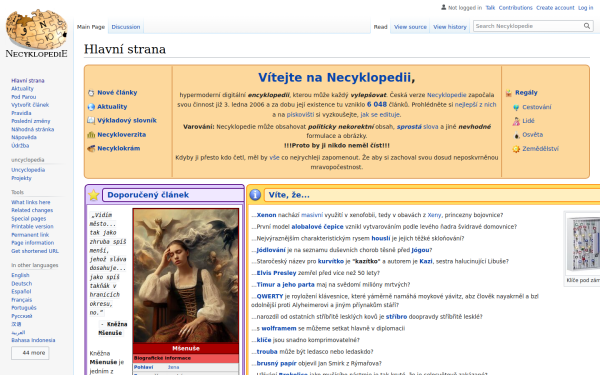
Task: Open the Xenon article link
Action: tap(266, 215)
